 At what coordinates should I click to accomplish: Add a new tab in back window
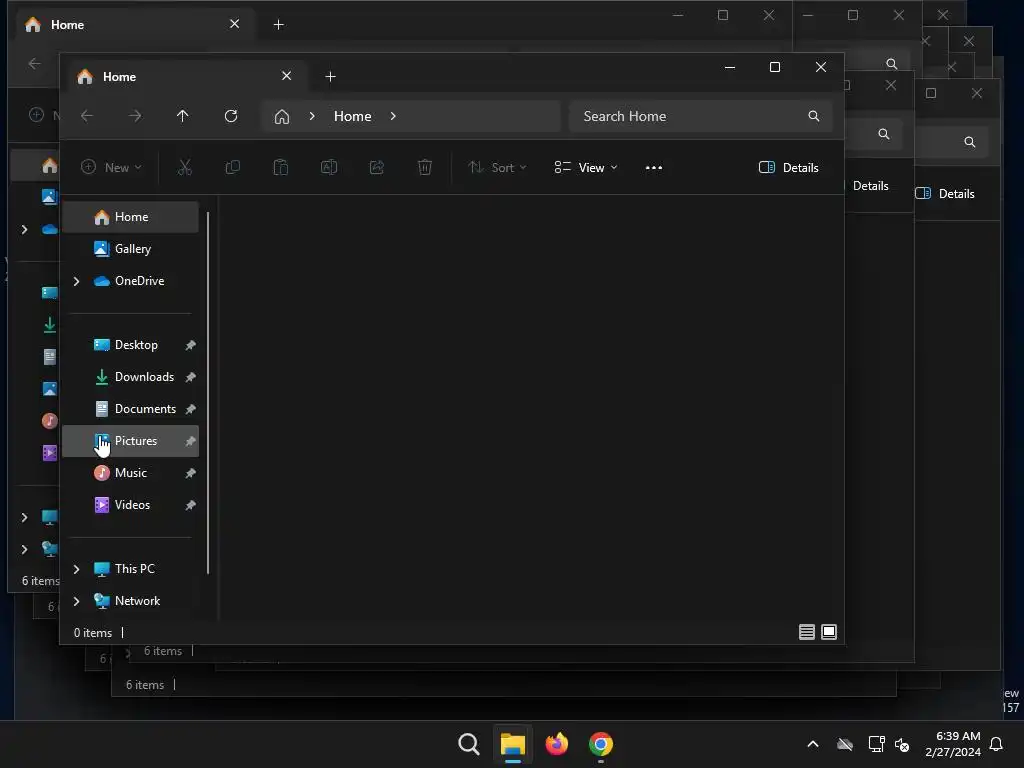(x=278, y=25)
